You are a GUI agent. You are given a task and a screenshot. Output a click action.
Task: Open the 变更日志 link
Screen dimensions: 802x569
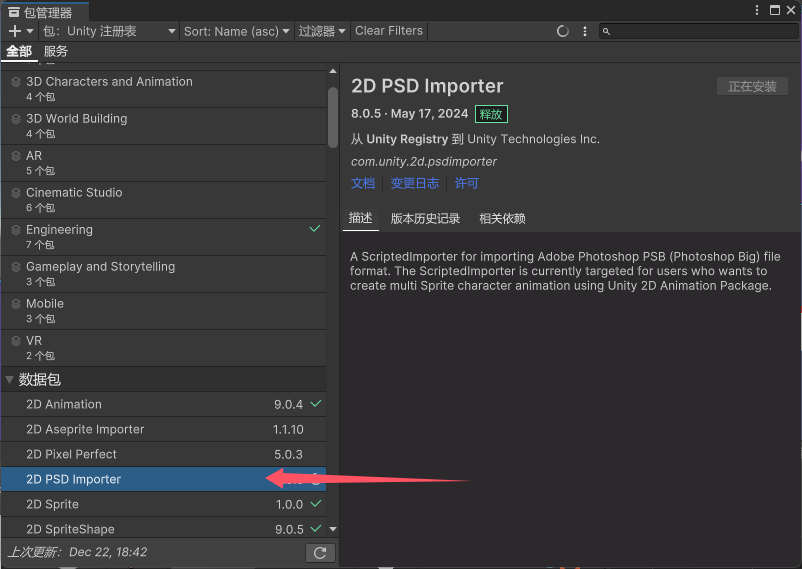pos(414,183)
